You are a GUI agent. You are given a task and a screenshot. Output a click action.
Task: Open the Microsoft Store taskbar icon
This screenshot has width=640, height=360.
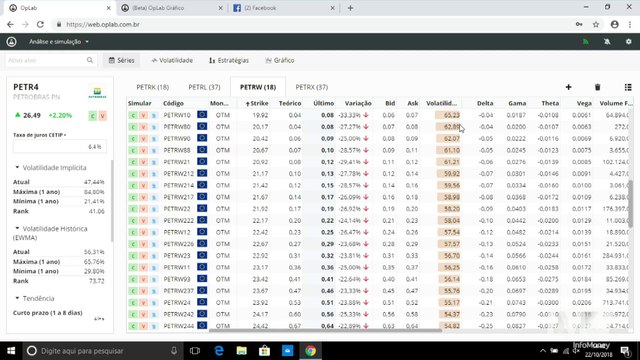pyautogui.click(x=264, y=351)
